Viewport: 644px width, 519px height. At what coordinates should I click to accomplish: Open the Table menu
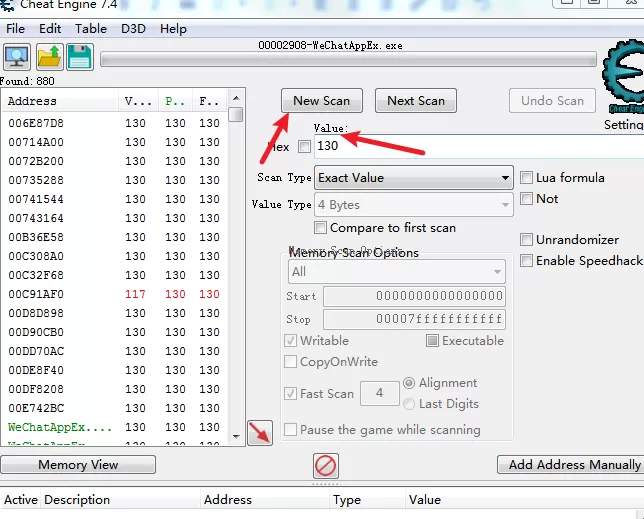[x=91, y=29]
